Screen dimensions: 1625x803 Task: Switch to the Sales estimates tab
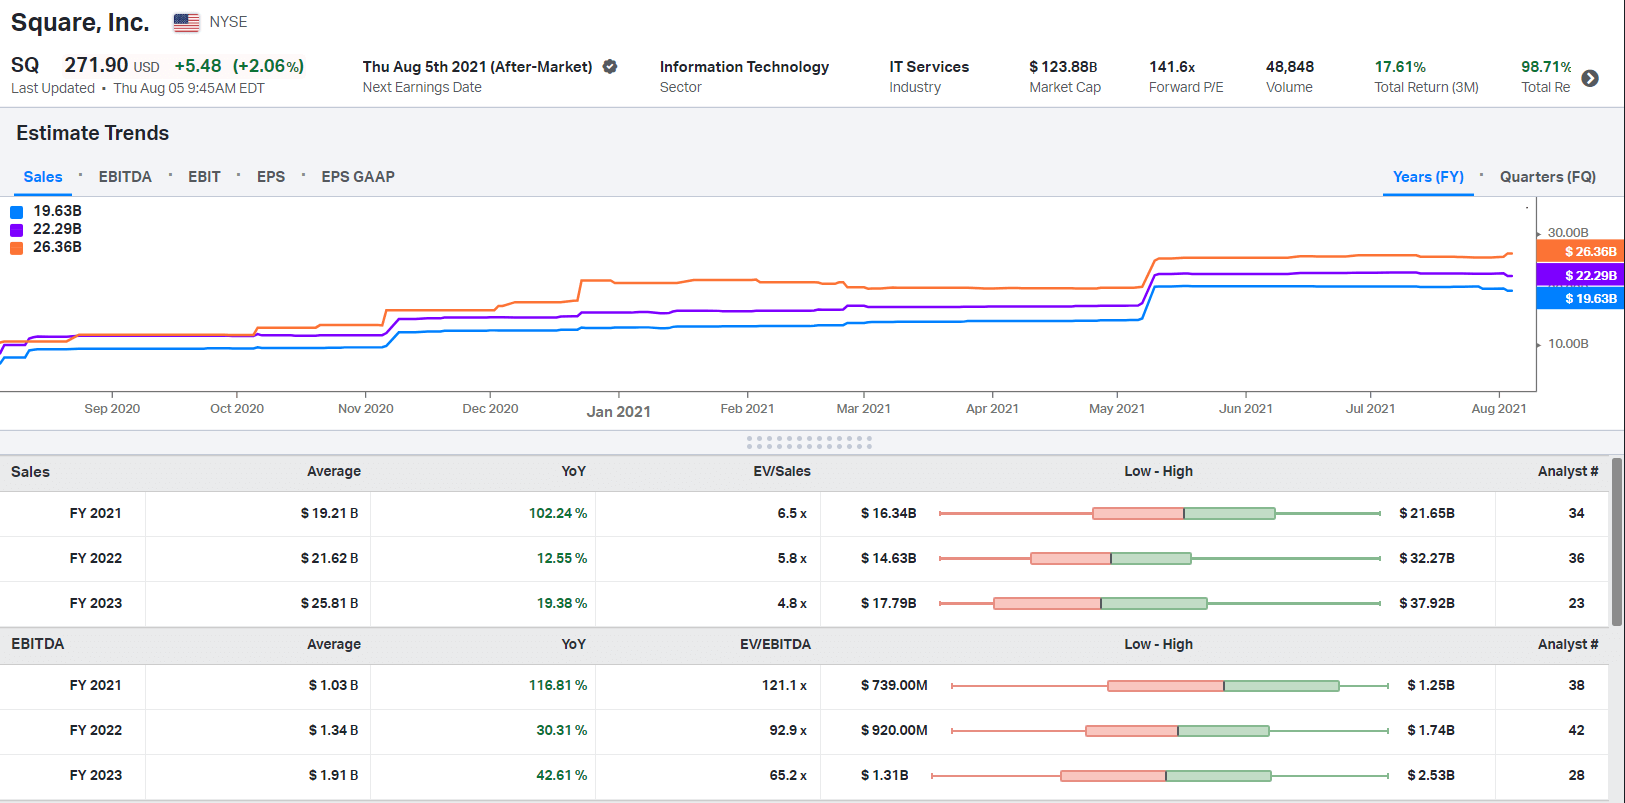[43, 177]
